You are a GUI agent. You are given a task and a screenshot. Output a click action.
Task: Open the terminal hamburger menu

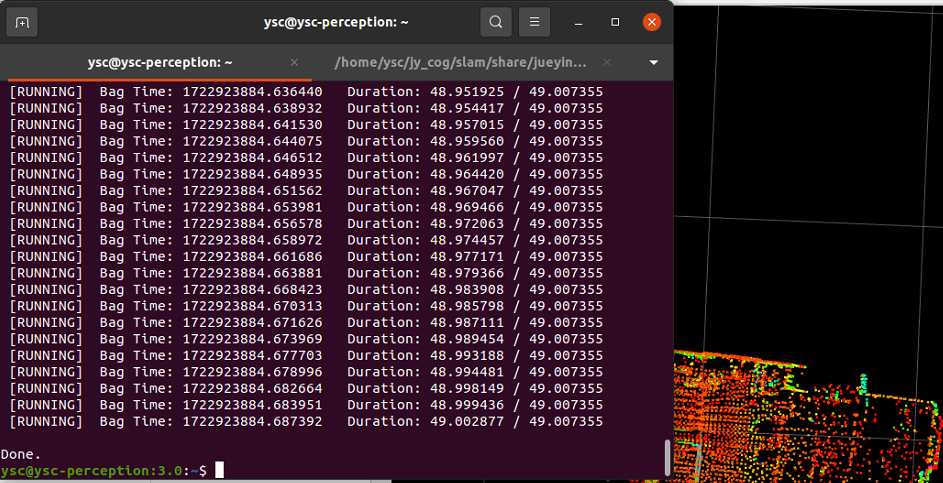[x=534, y=22]
